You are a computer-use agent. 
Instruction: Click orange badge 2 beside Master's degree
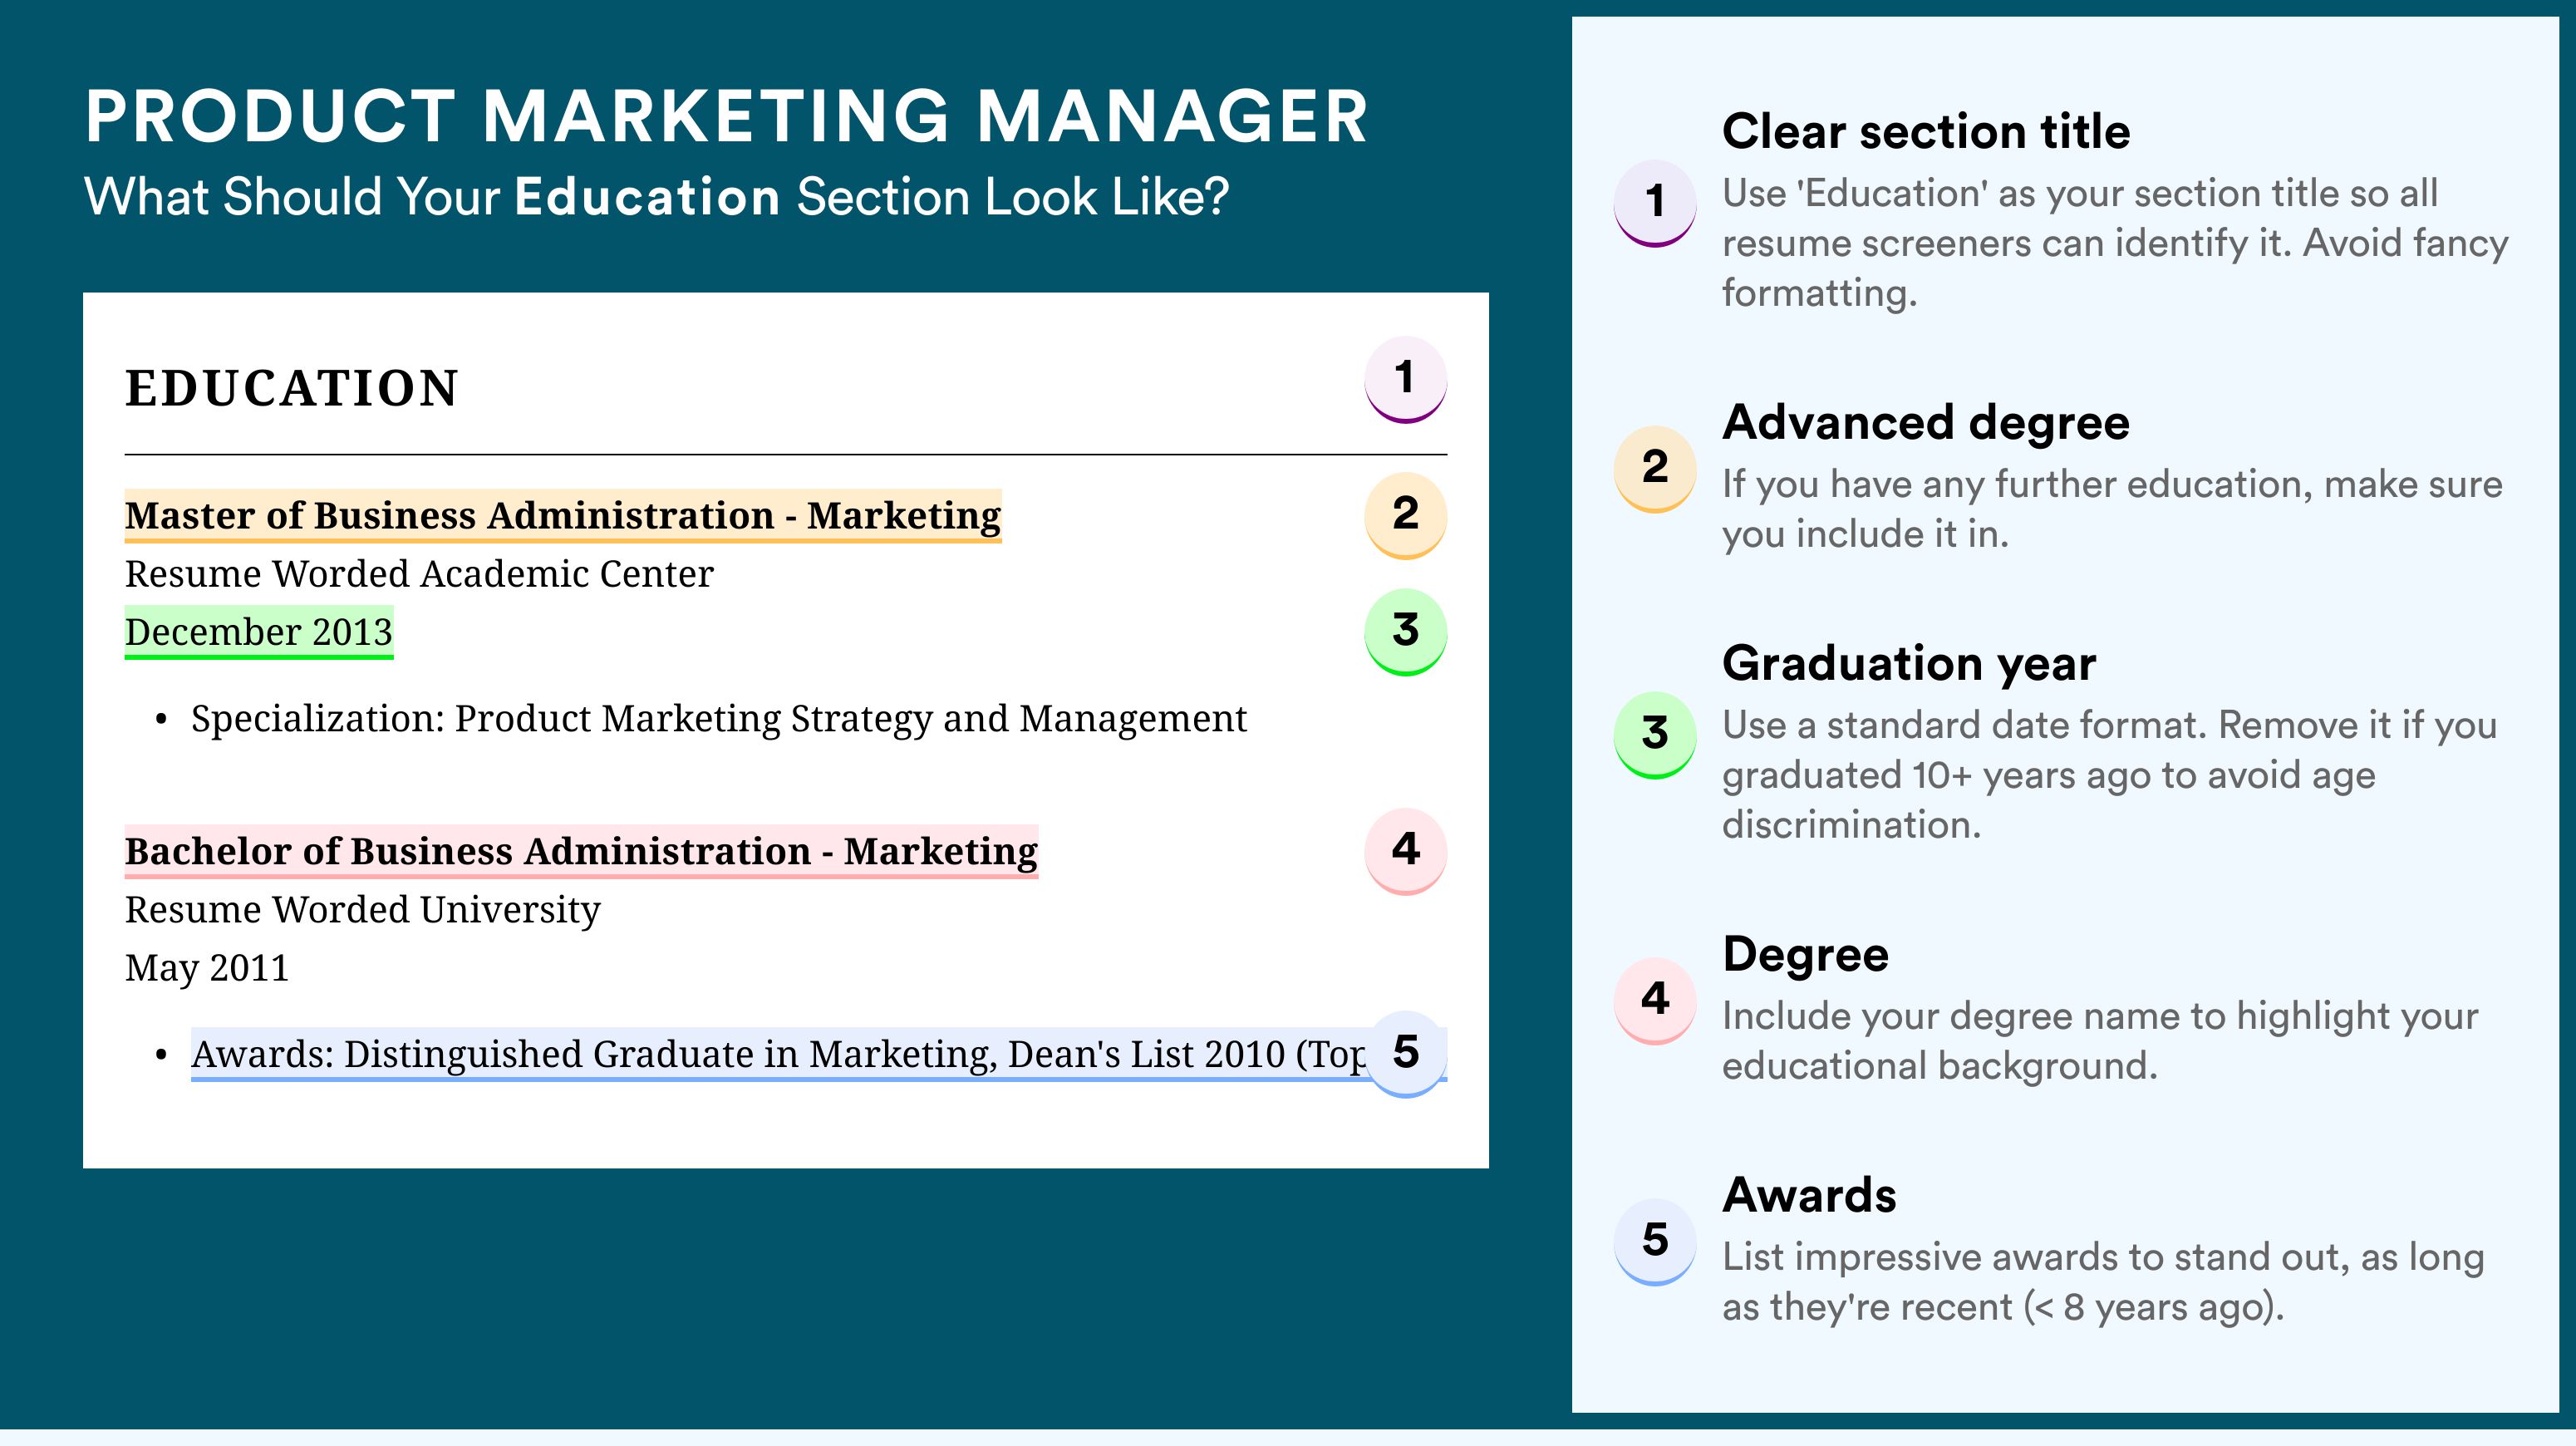click(1405, 514)
